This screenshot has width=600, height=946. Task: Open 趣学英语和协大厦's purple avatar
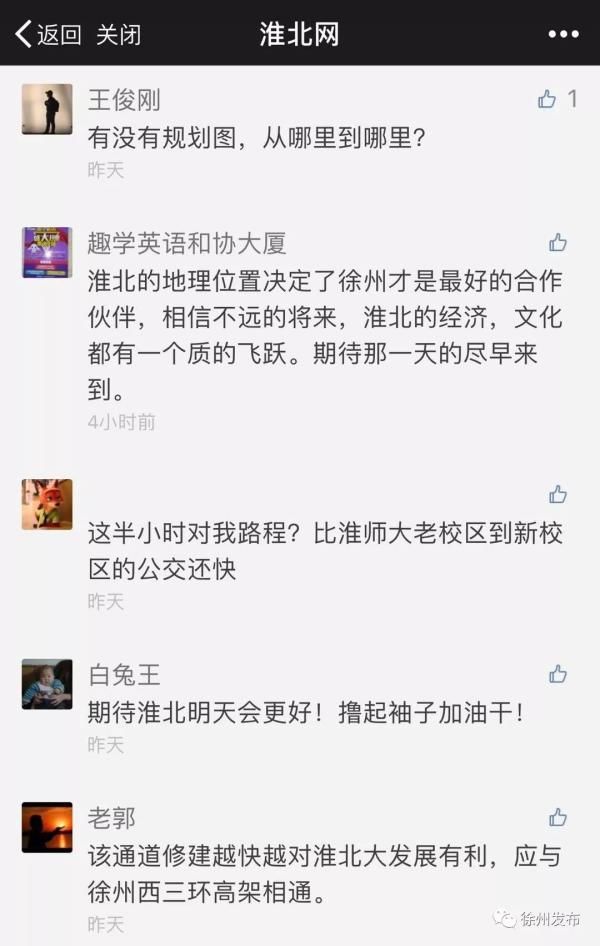pyautogui.click(x=47, y=252)
